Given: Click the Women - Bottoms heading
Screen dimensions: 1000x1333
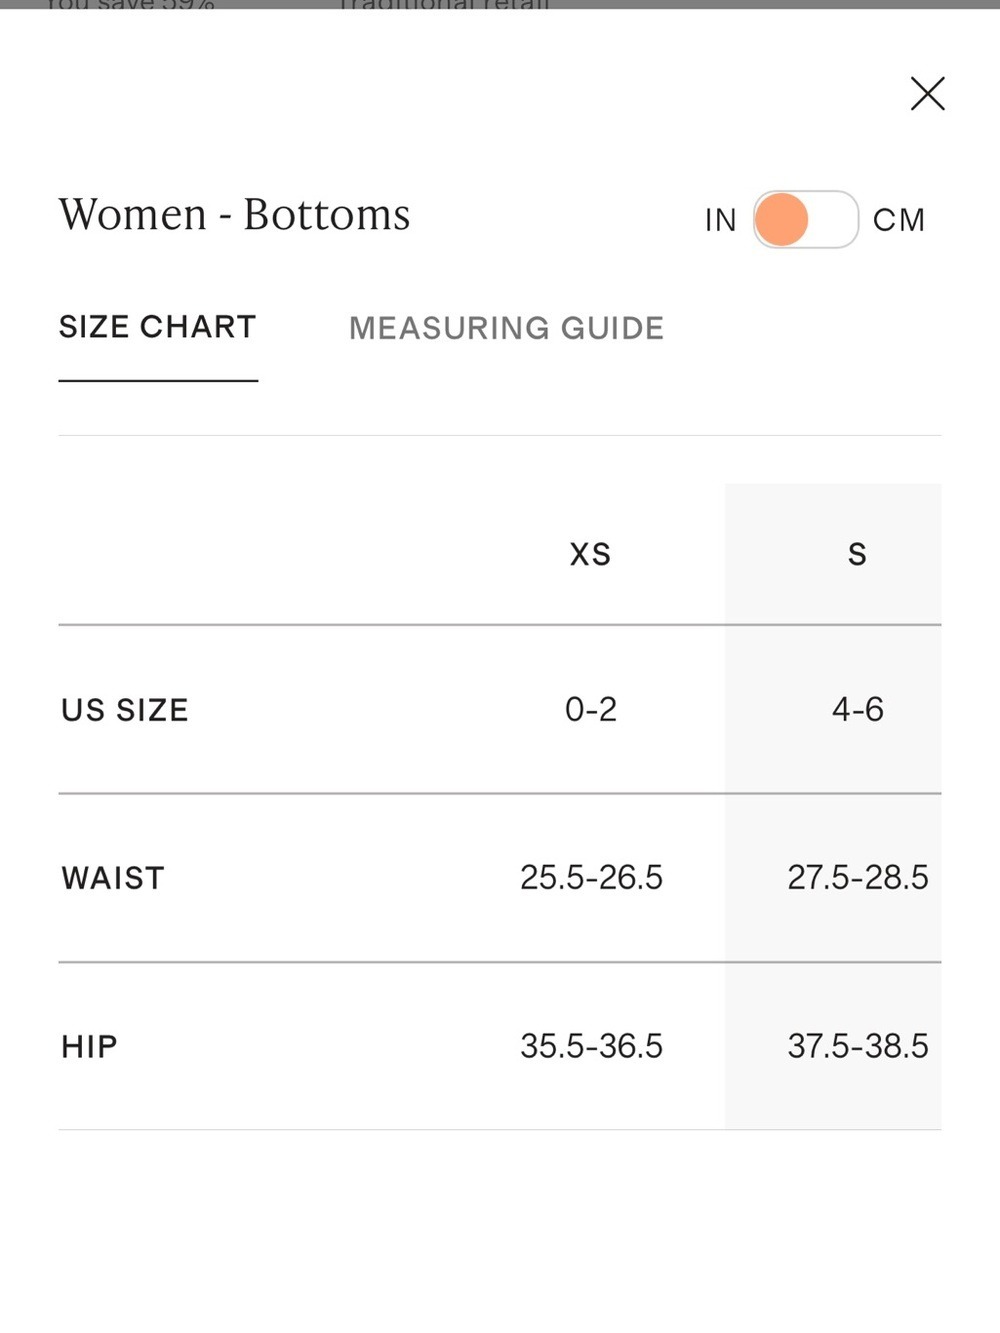Looking at the screenshot, I should point(234,214).
